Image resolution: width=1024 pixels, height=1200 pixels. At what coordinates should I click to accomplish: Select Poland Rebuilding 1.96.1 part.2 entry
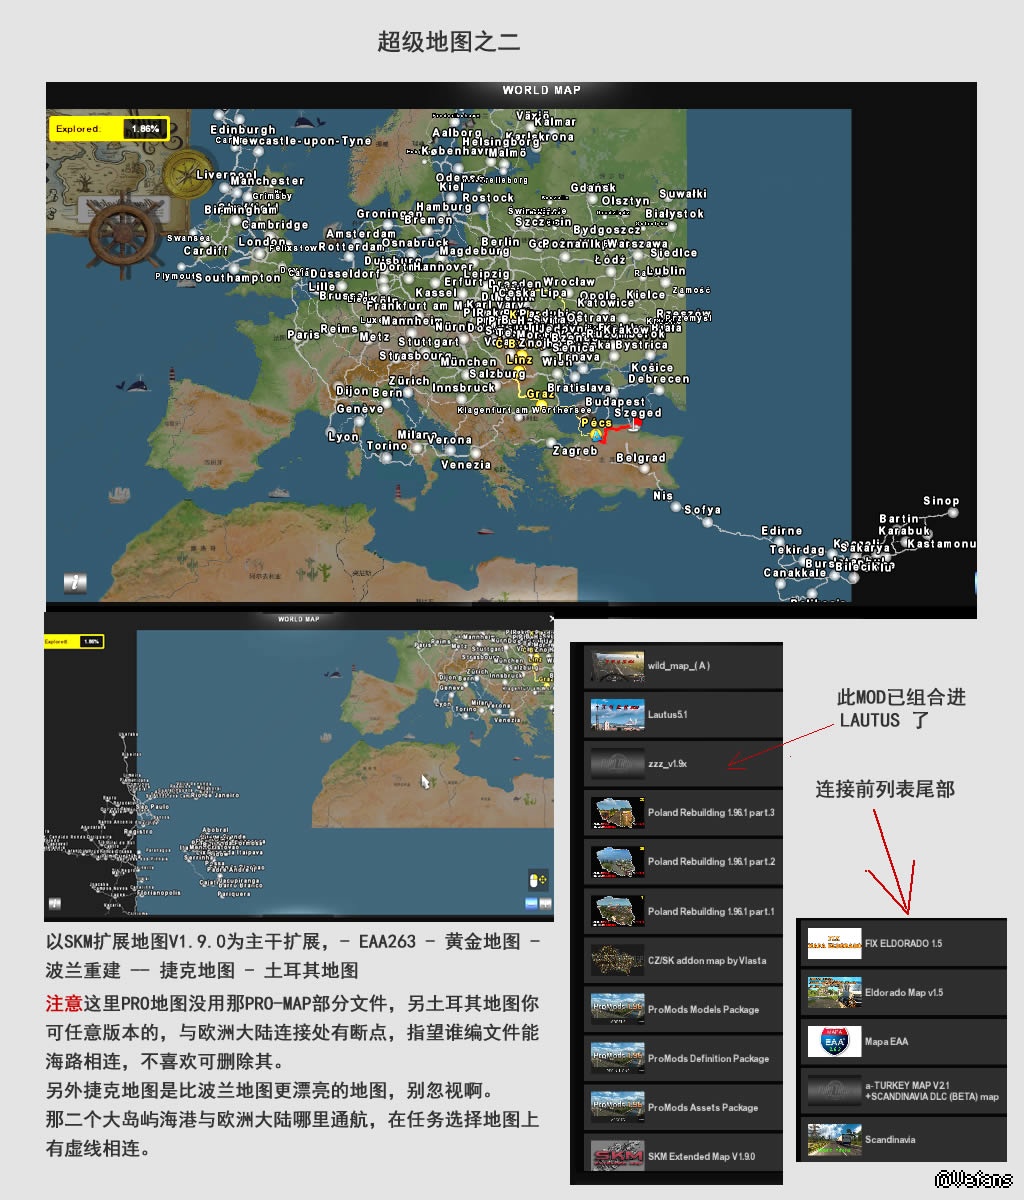683,862
